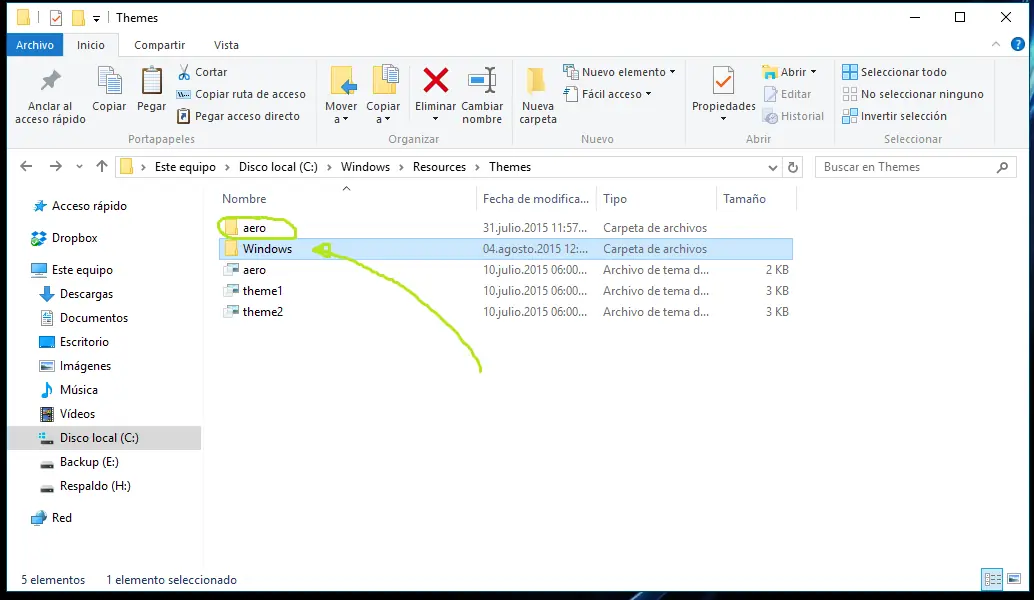The image size is (1034, 600).
Task: Click Invertir selección
Action: tap(894, 116)
